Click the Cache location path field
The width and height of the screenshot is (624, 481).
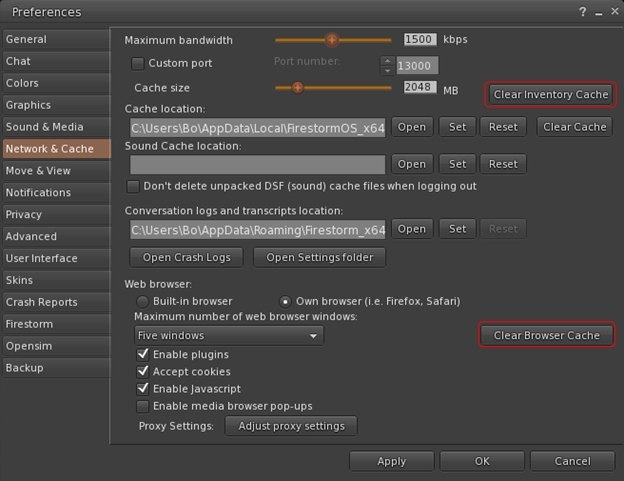click(x=257, y=128)
